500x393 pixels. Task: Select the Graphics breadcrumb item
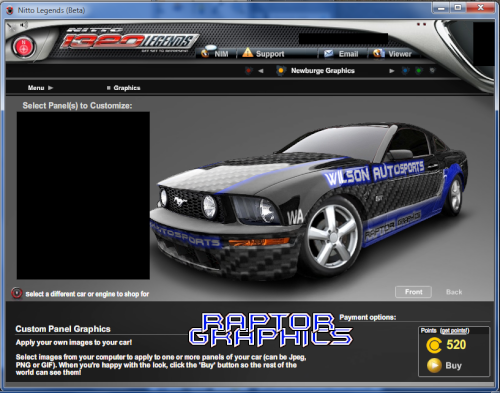pos(124,88)
